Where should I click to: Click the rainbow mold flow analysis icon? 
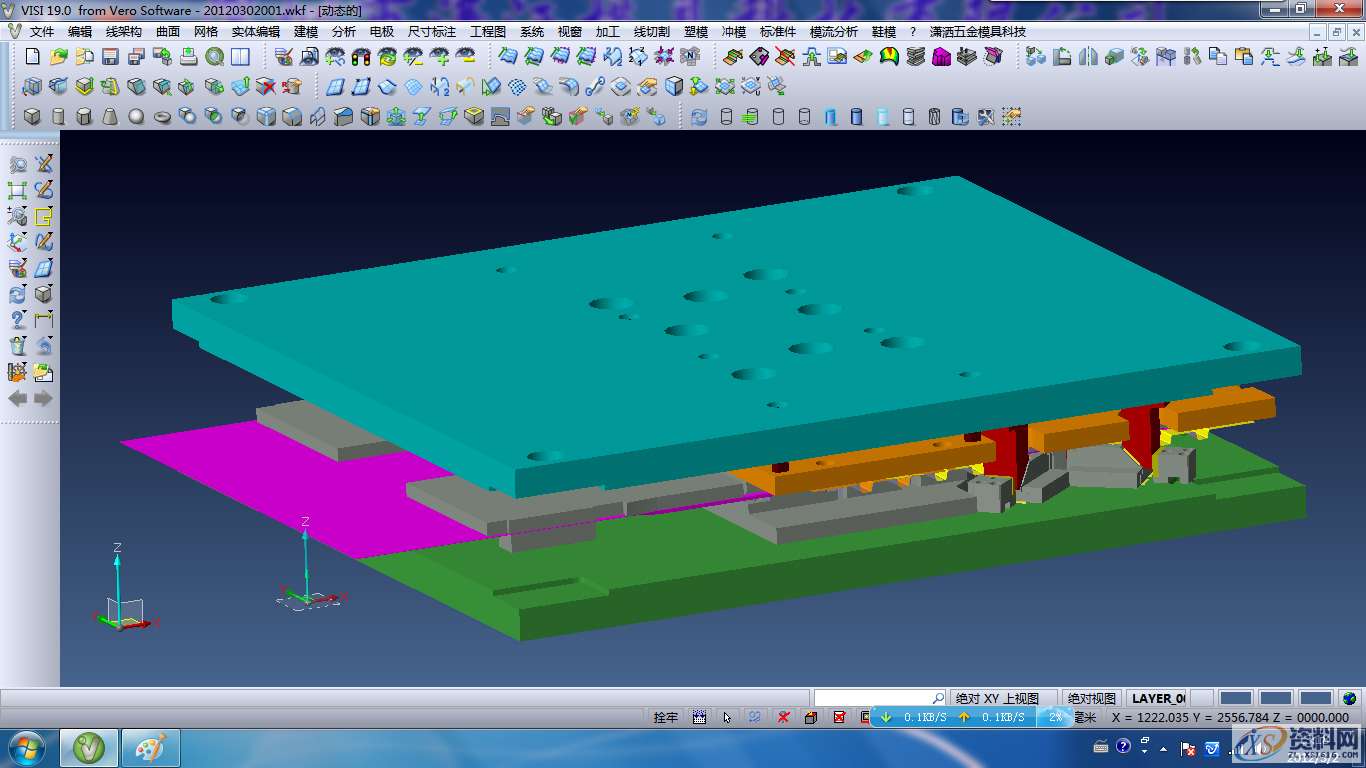[889, 57]
